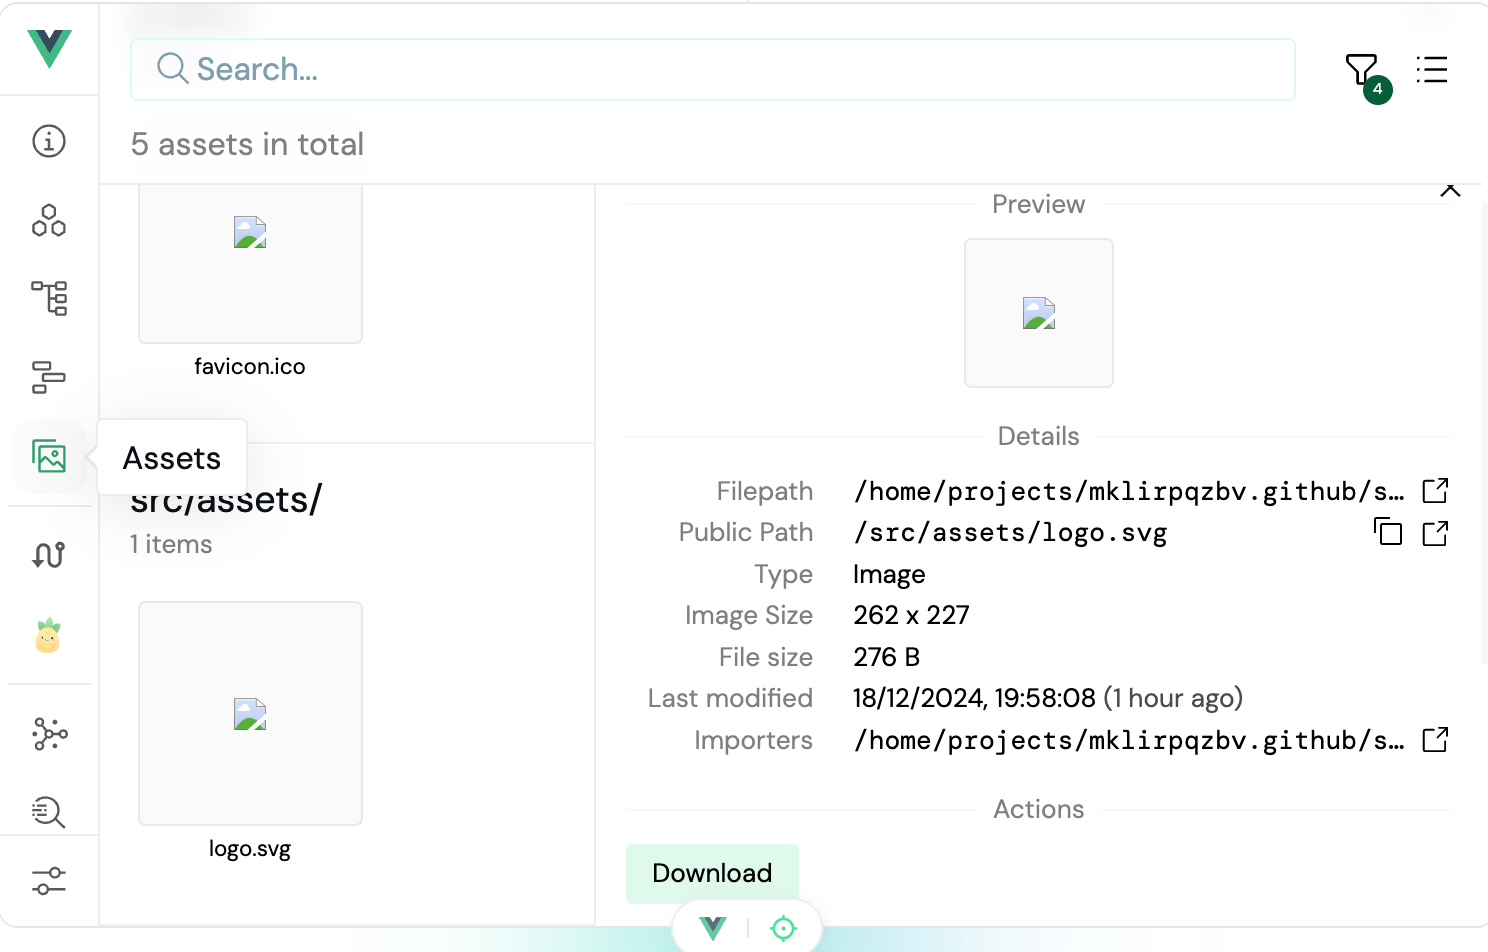Click the src/assets/ folder heading
Screen dimensions: 1488x952
click(226, 499)
